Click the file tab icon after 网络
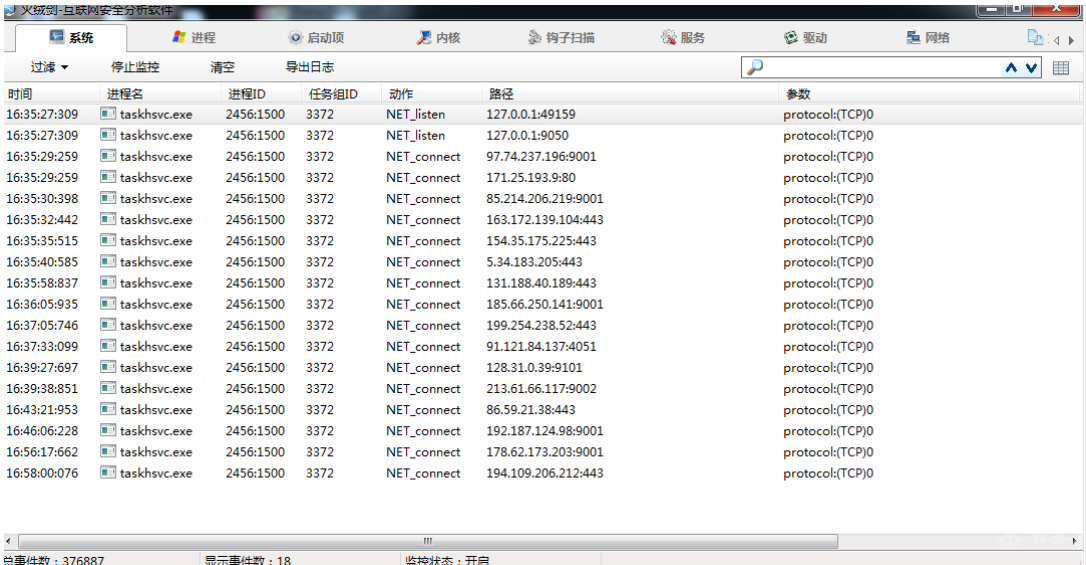Image resolution: width=1086 pixels, height=565 pixels. (x=1035, y=37)
